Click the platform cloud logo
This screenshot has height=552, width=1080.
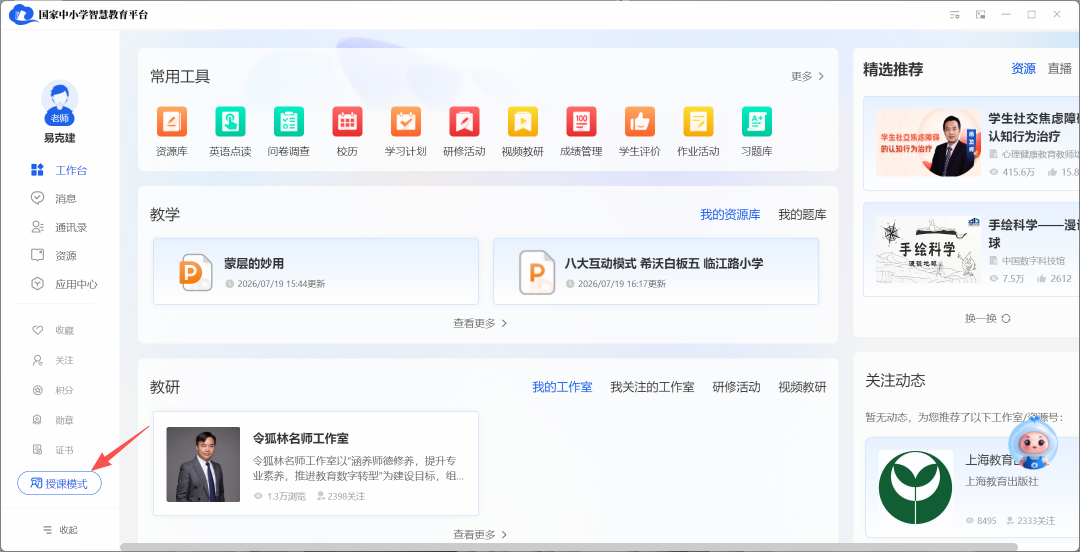pos(23,14)
